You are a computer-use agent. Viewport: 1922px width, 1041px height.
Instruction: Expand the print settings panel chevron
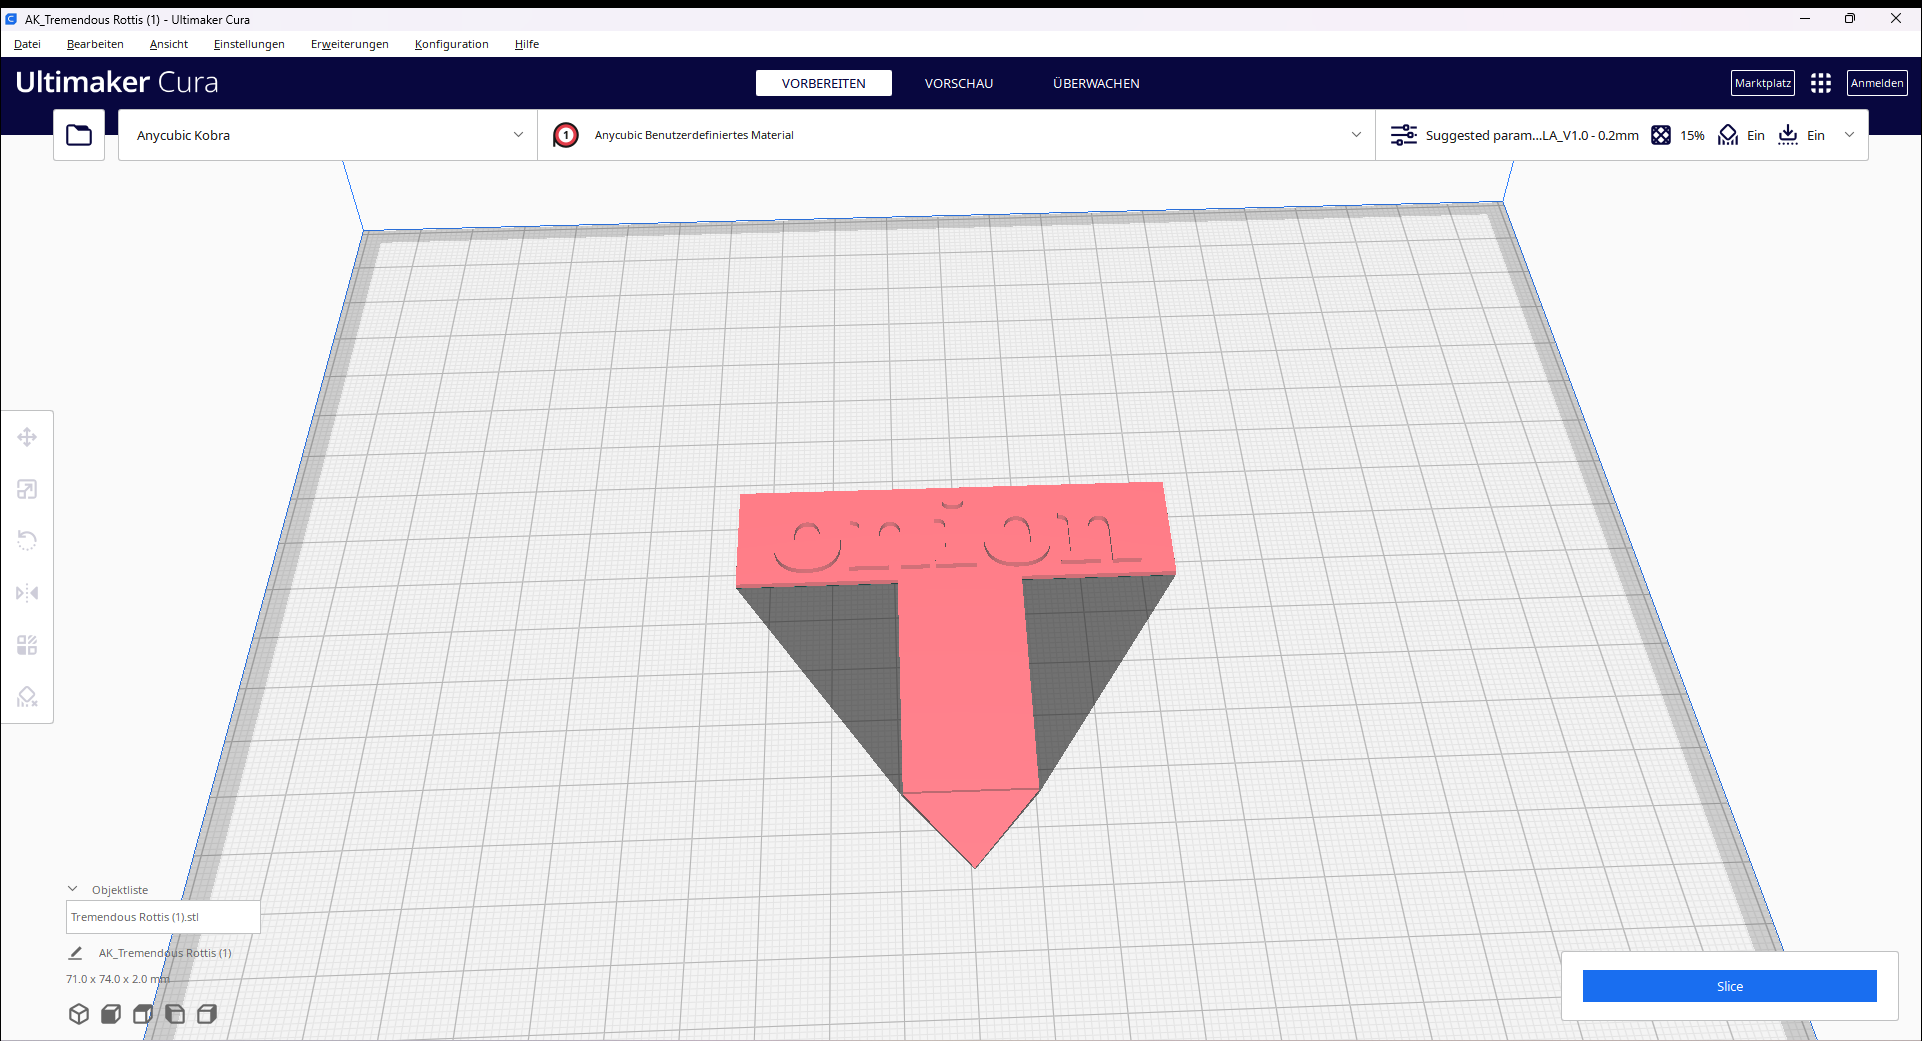(x=1849, y=135)
